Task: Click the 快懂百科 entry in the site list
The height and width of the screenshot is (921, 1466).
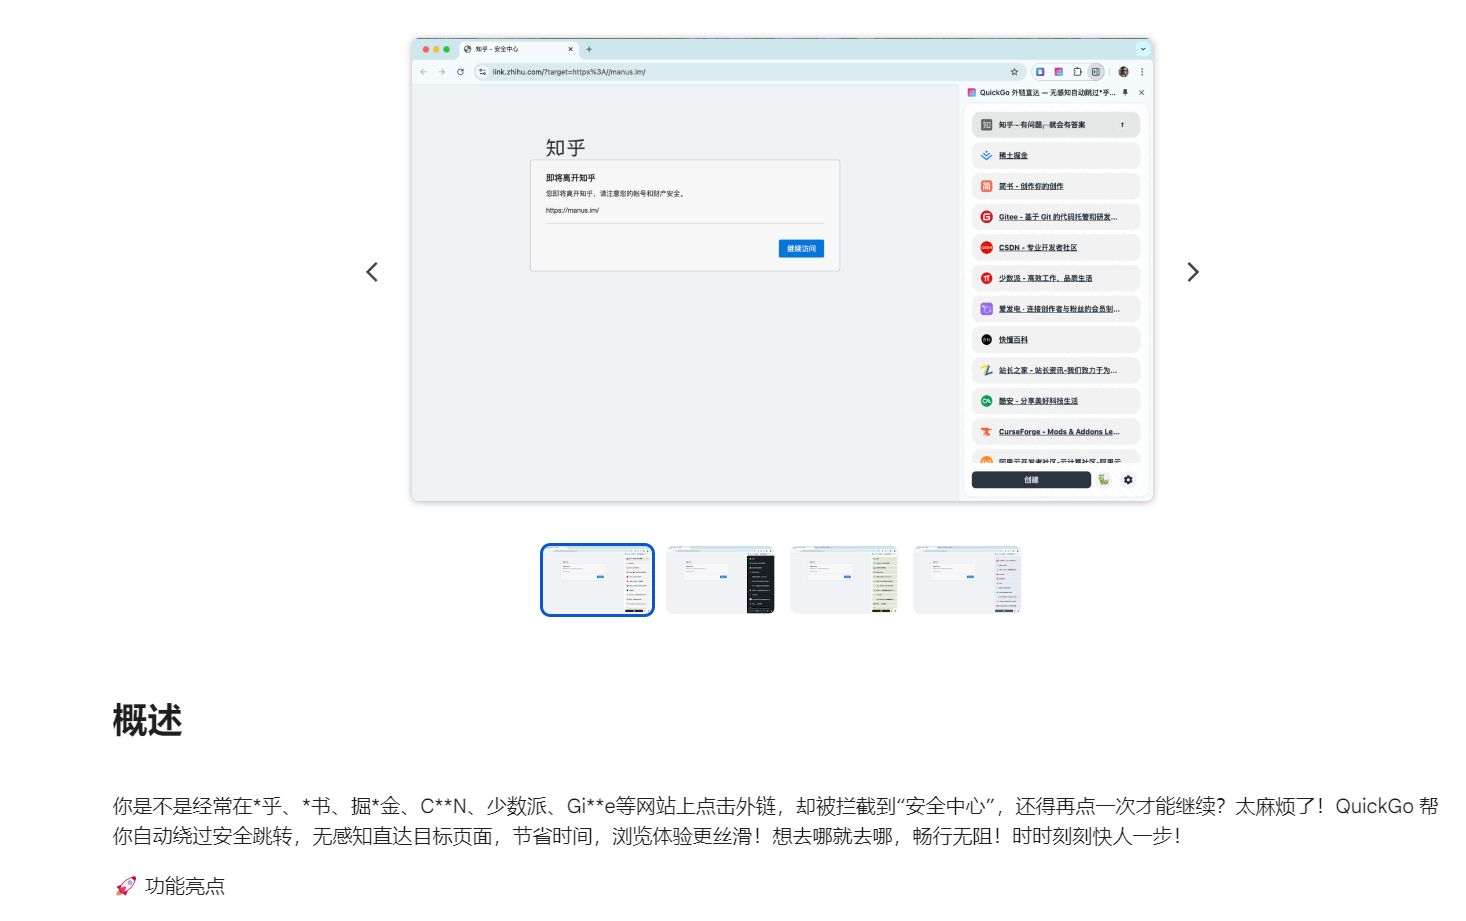Action: point(1056,340)
